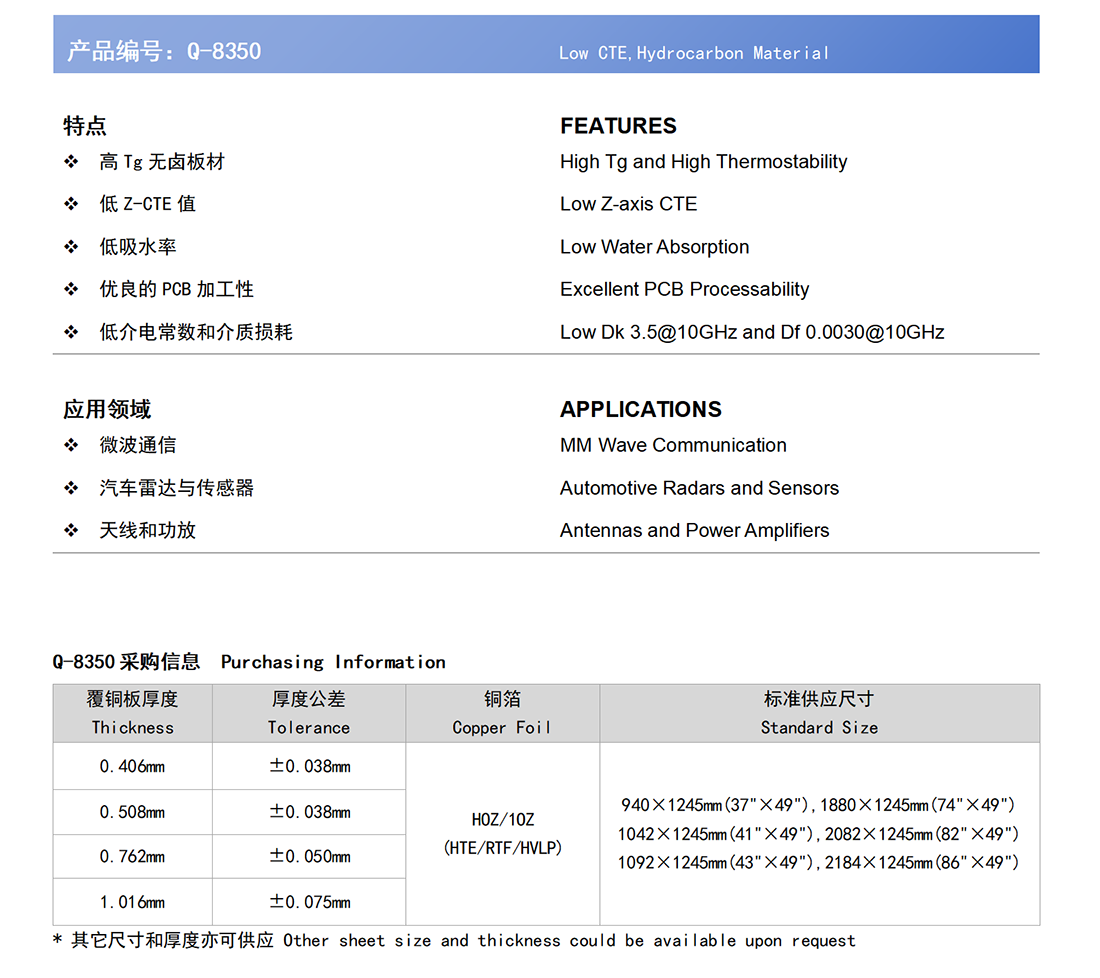Click the diamond bullet beside 低介电常数和介质损耗
1100x978 pixels.
[71, 332]
